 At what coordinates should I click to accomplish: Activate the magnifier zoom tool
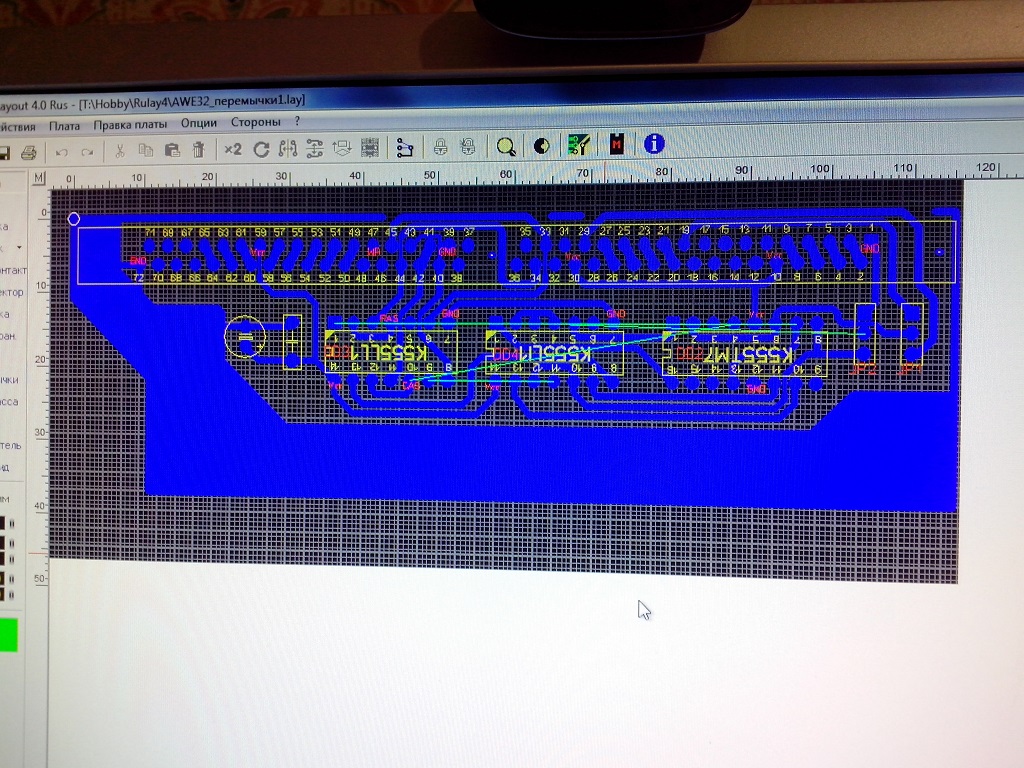tap(506, 147)
